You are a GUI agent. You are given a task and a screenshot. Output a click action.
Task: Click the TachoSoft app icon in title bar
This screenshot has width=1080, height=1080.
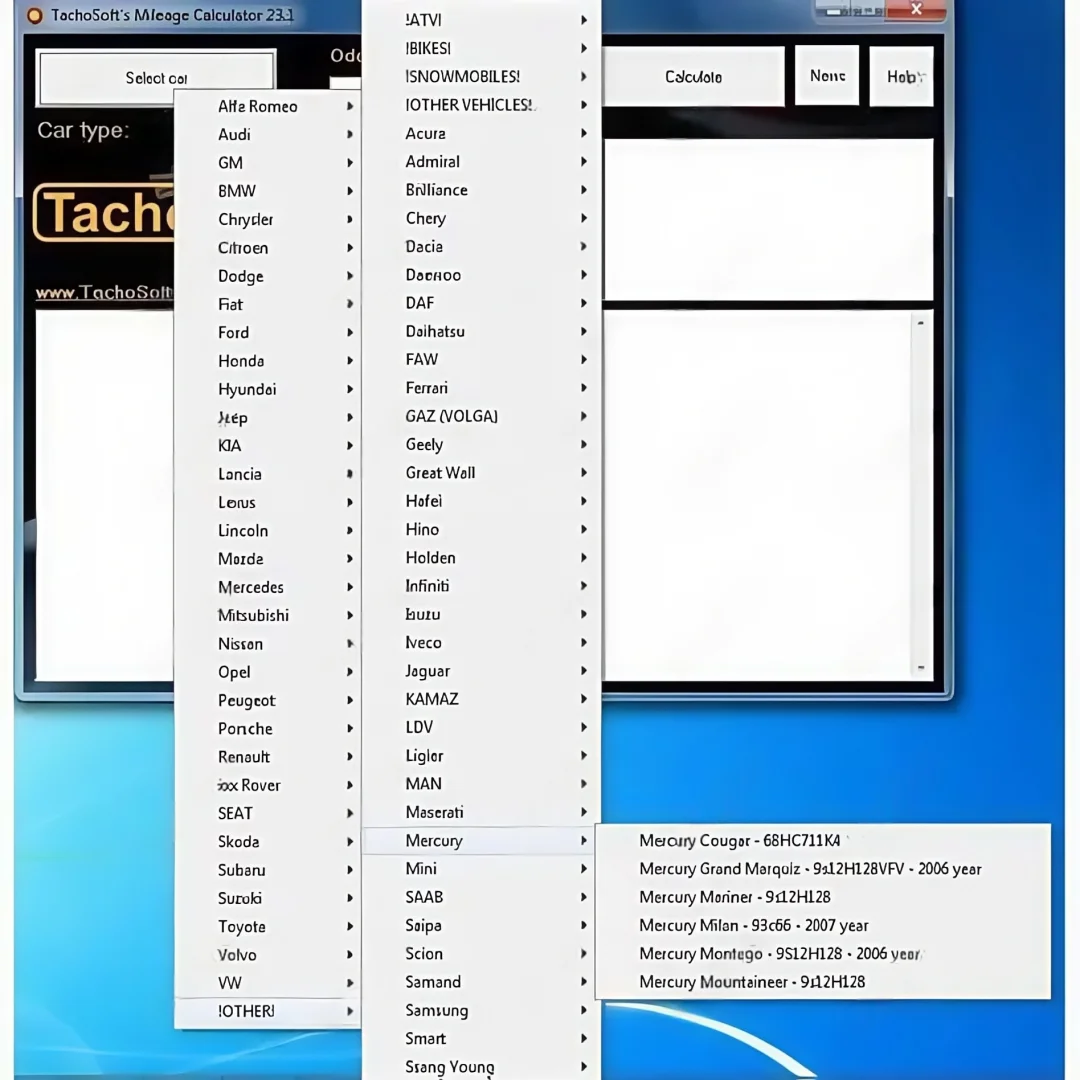click(x=34, y=15)
